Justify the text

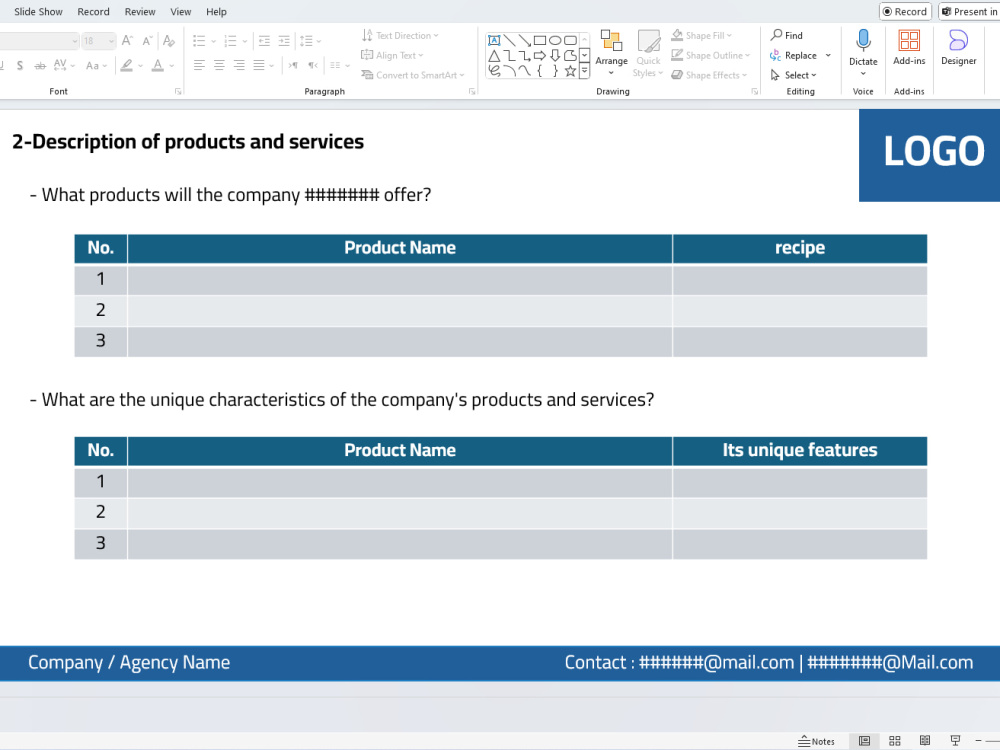(x=259, y=65)
